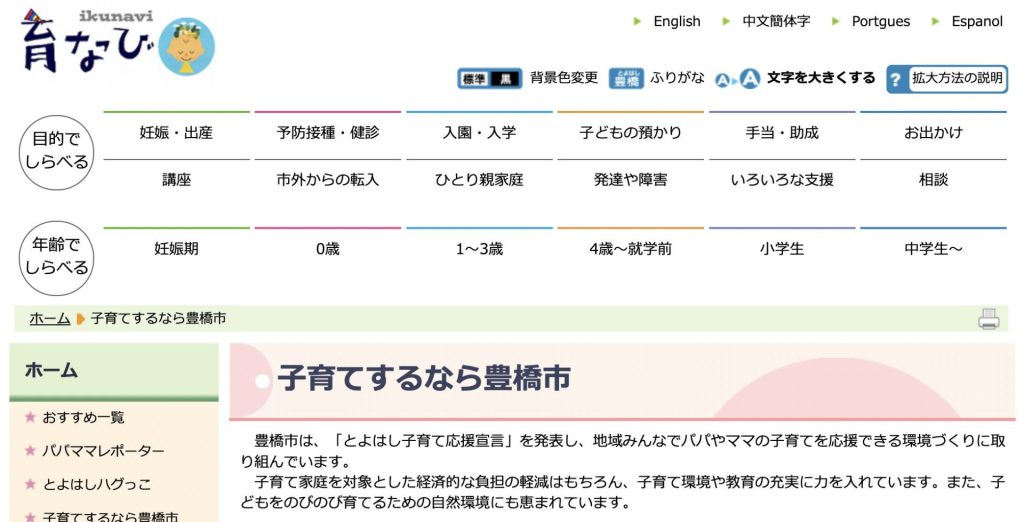This screenshot has height=522, width=1024.
Task: Switch language to English
Action: coord(676,21)
